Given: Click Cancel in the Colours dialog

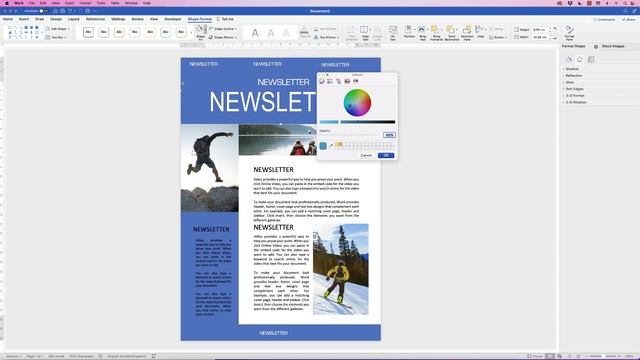Looking at the screenshot, I should tap(366, 156).
